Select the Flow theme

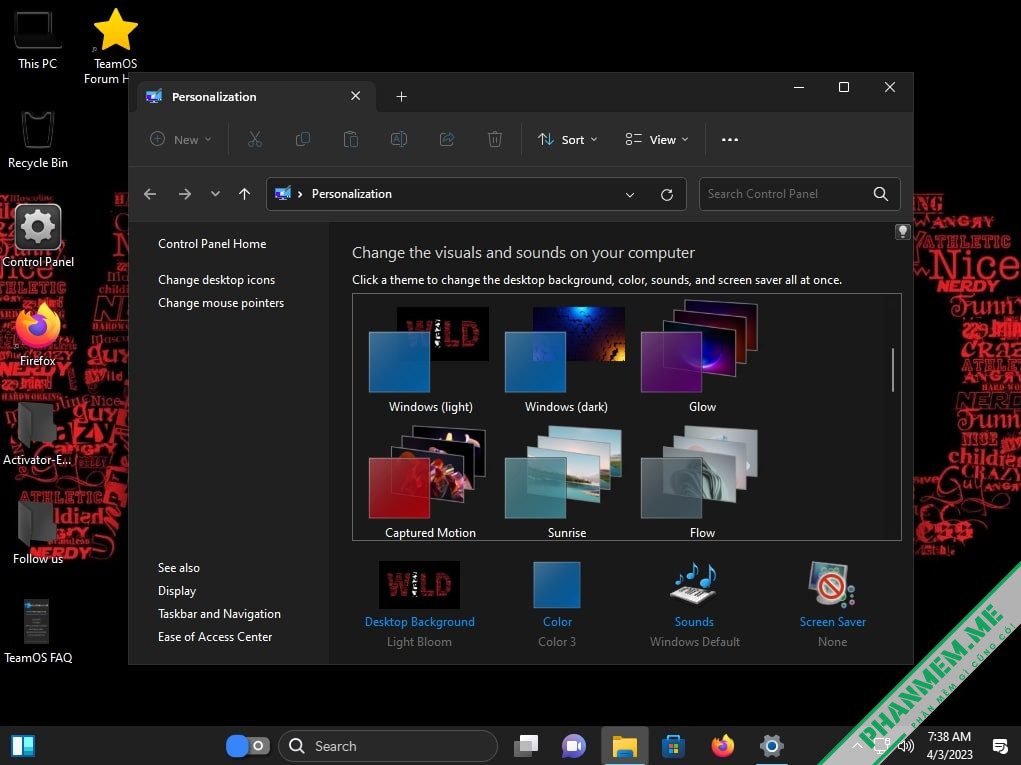click(701, 482)
